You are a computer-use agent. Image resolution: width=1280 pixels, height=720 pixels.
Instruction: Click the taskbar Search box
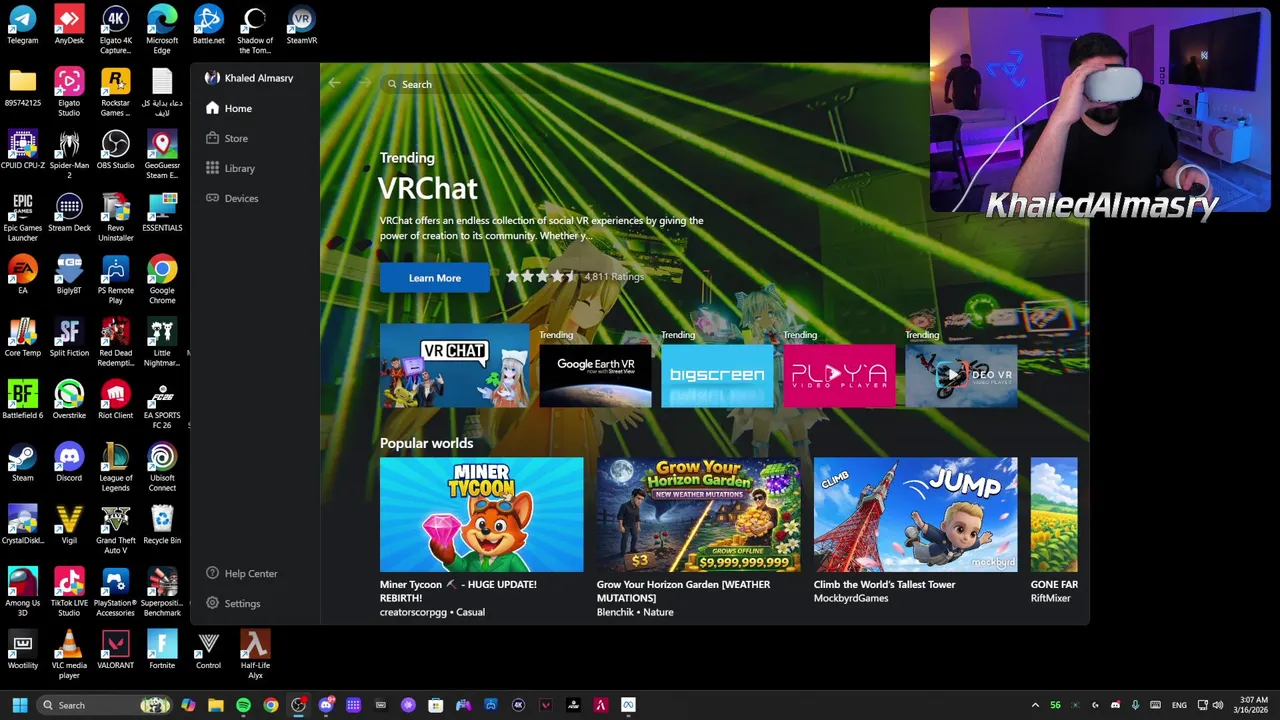105,705
